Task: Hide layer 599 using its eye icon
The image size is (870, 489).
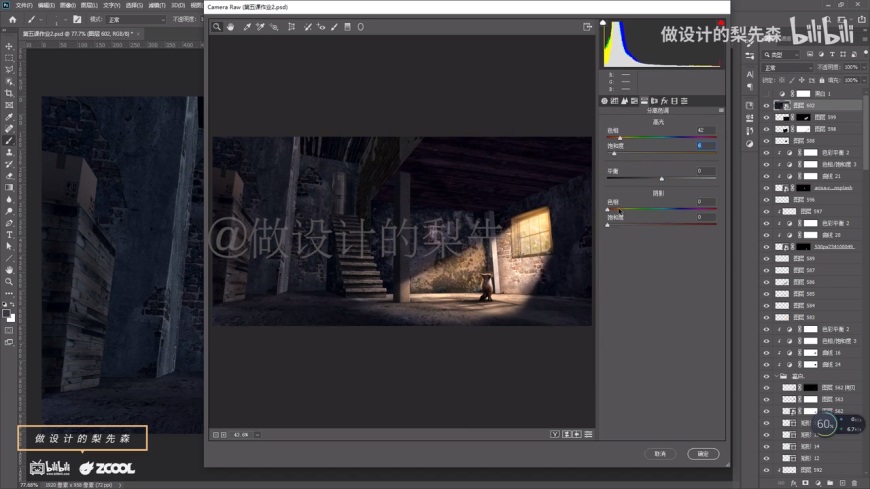Action: point(766,117)
